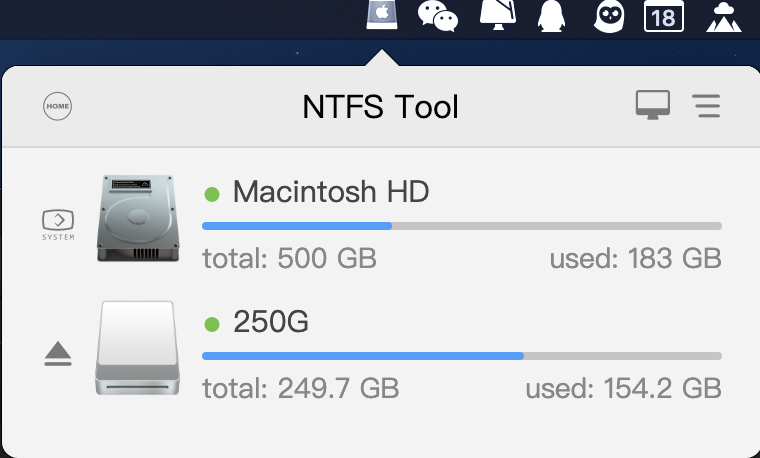Open QQ penguin menu bar icon
760x458 pixels.
click(x=550, y=16)
